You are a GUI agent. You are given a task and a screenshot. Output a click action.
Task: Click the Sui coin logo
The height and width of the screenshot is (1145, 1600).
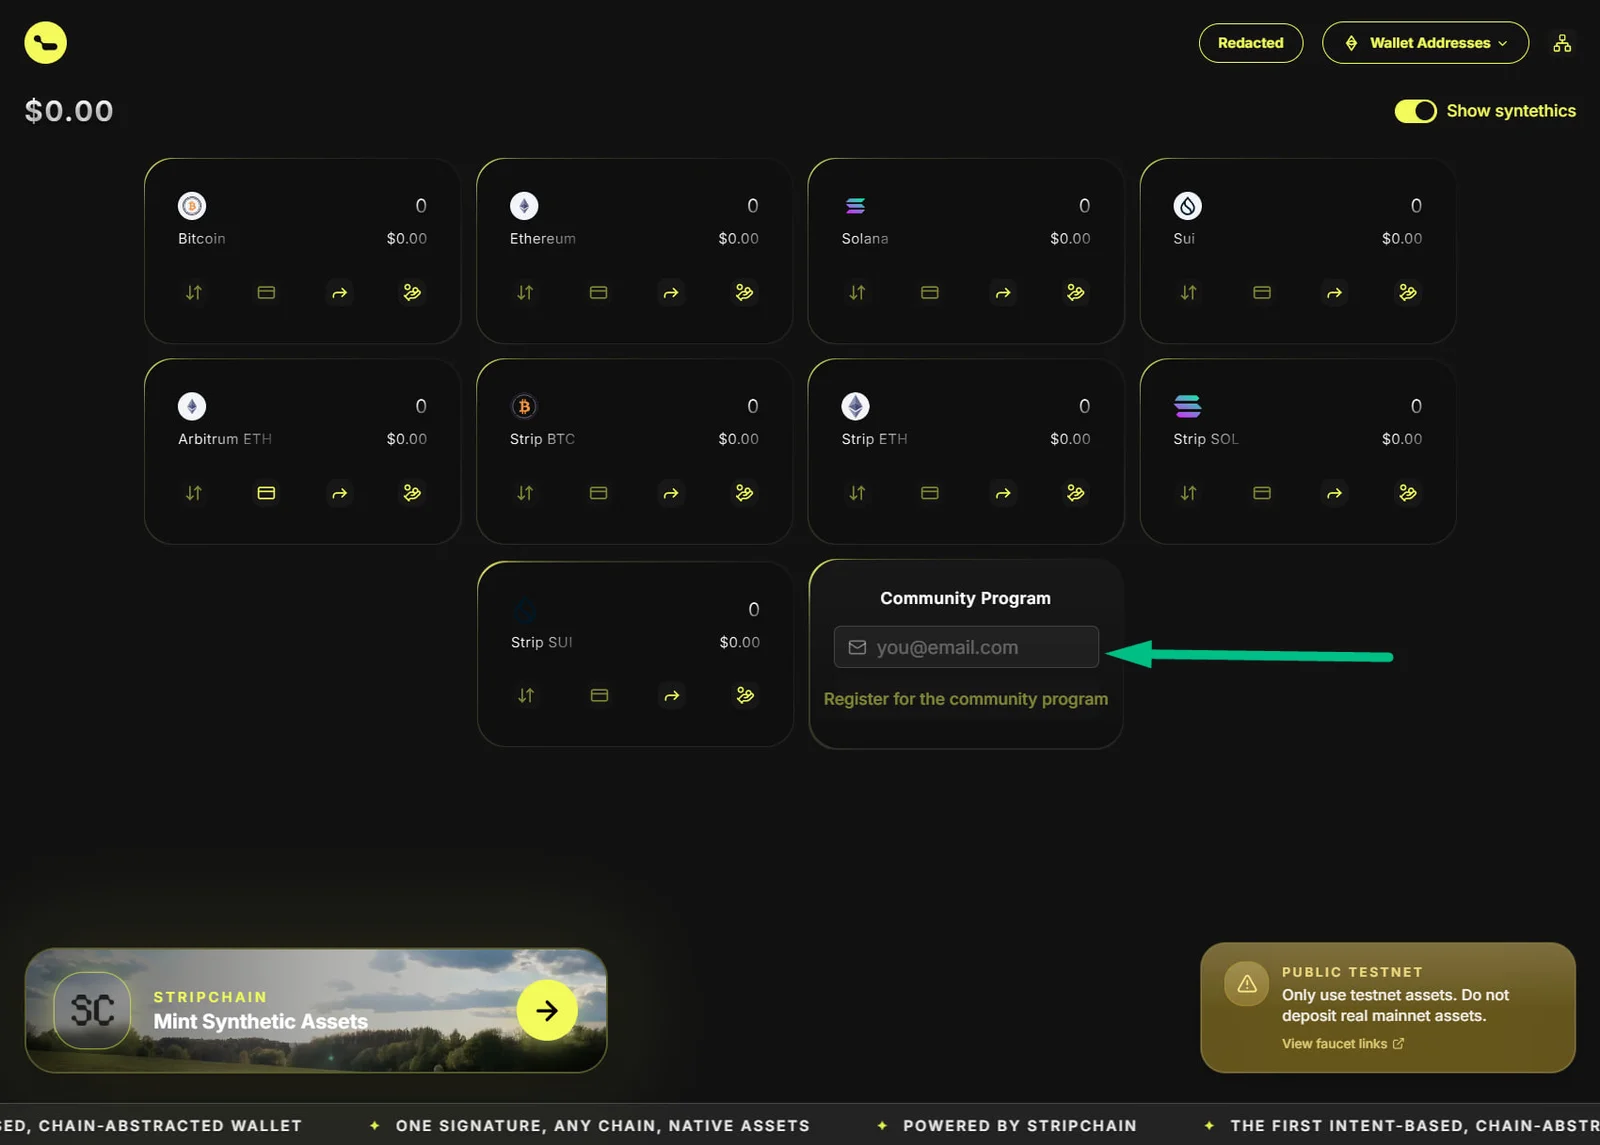[x=1187, y=206]
